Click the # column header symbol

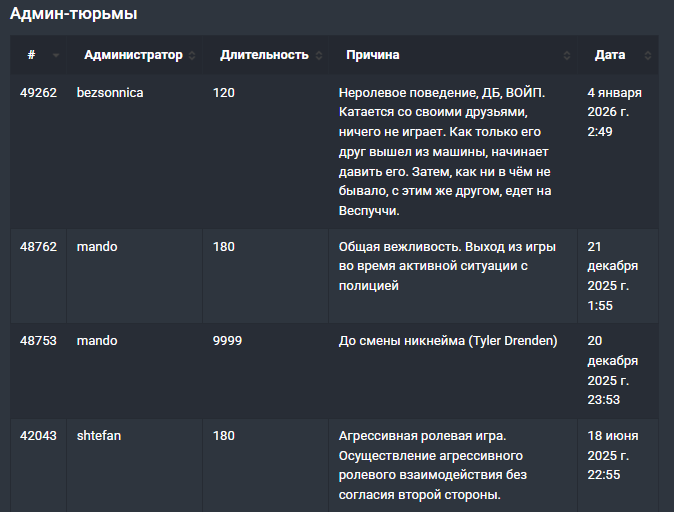point(31,55)
